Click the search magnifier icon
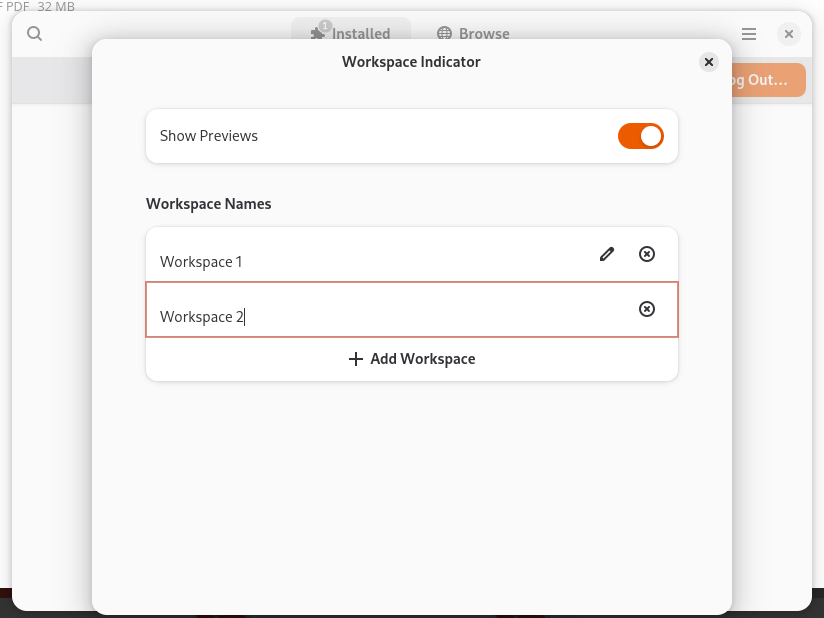Screen dimensions: 824x618 click(34, 34)
